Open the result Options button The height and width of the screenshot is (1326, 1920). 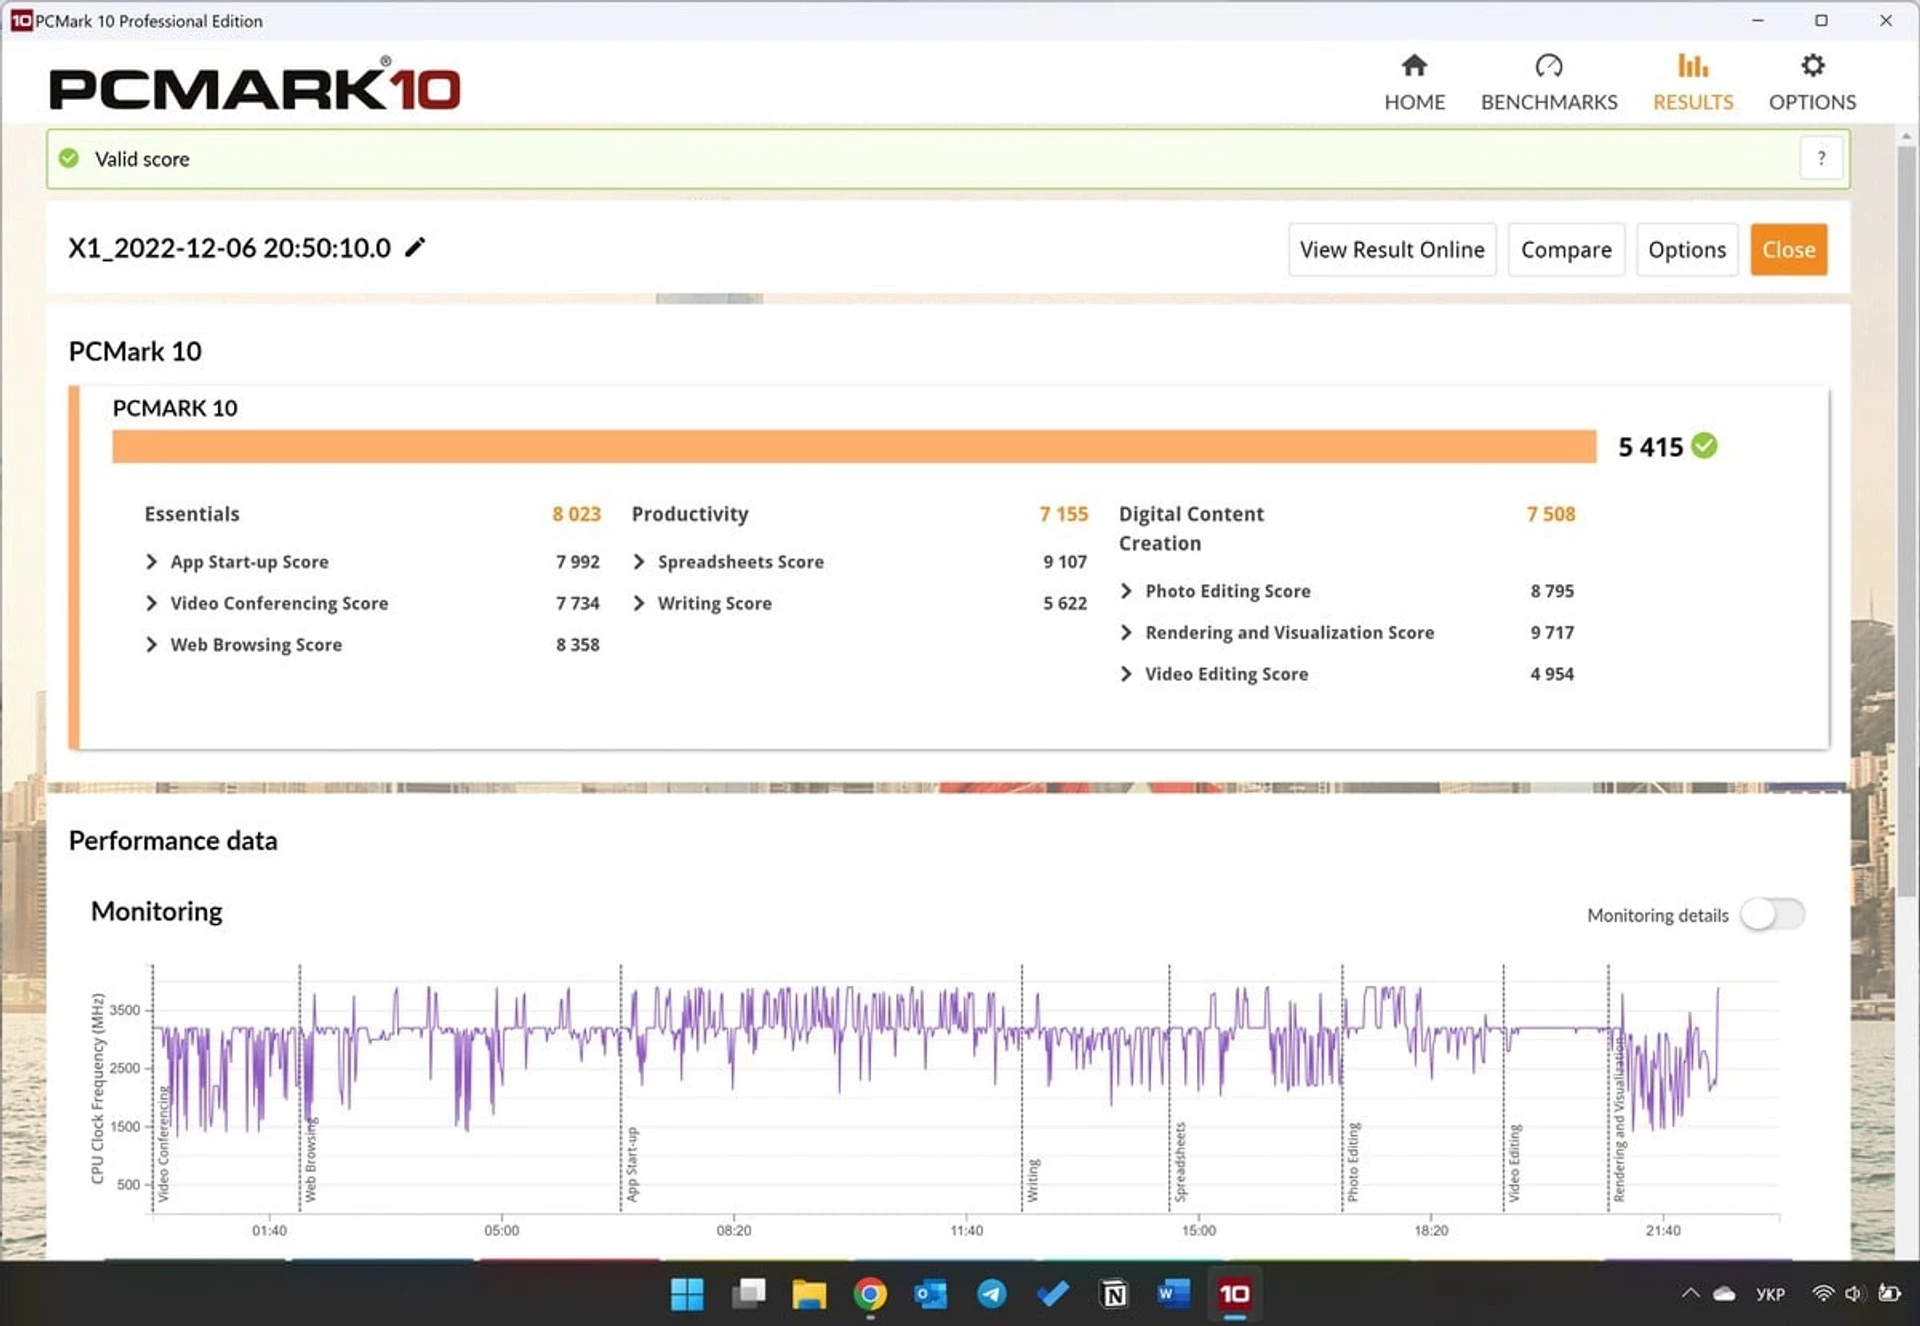pyautogui.click(x=1686, y=249)
